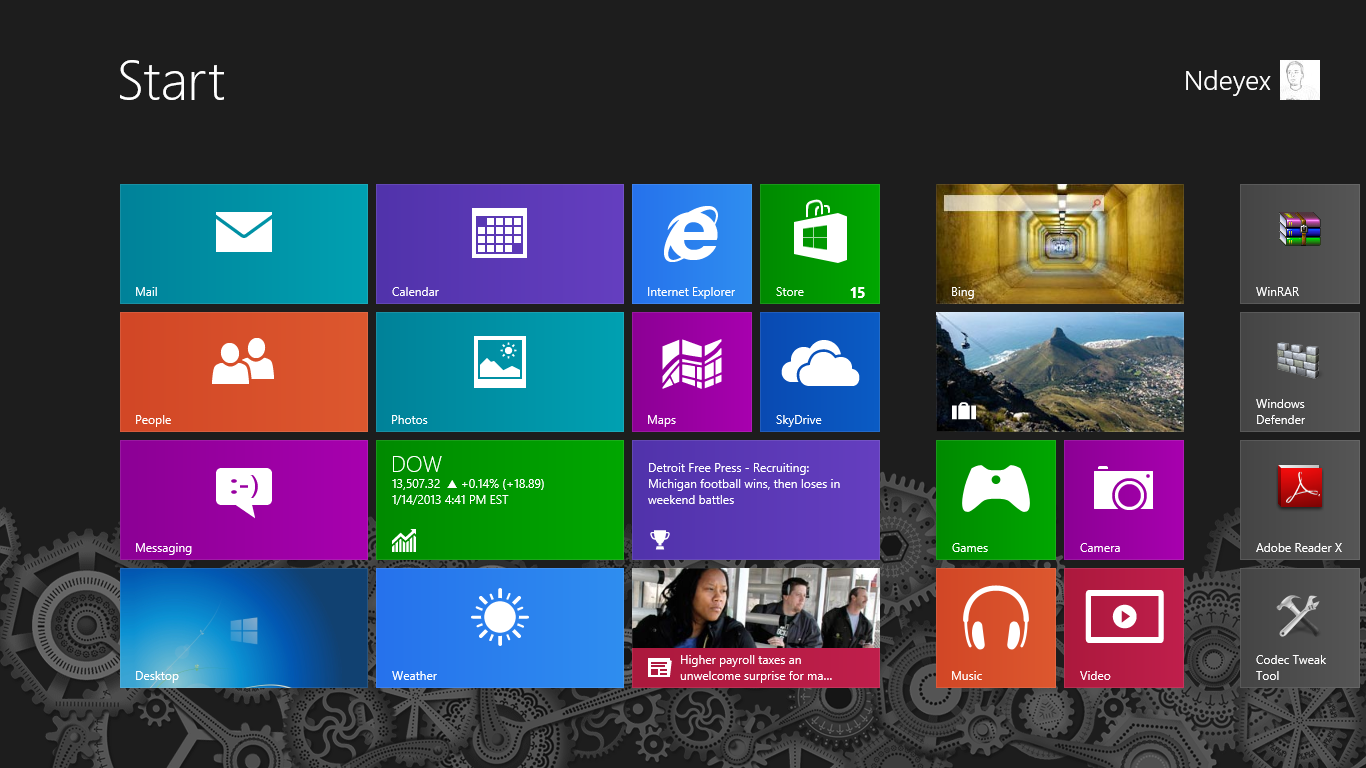
Task: Launch the Codec Tweak Tool
Action: (1299, 627)
